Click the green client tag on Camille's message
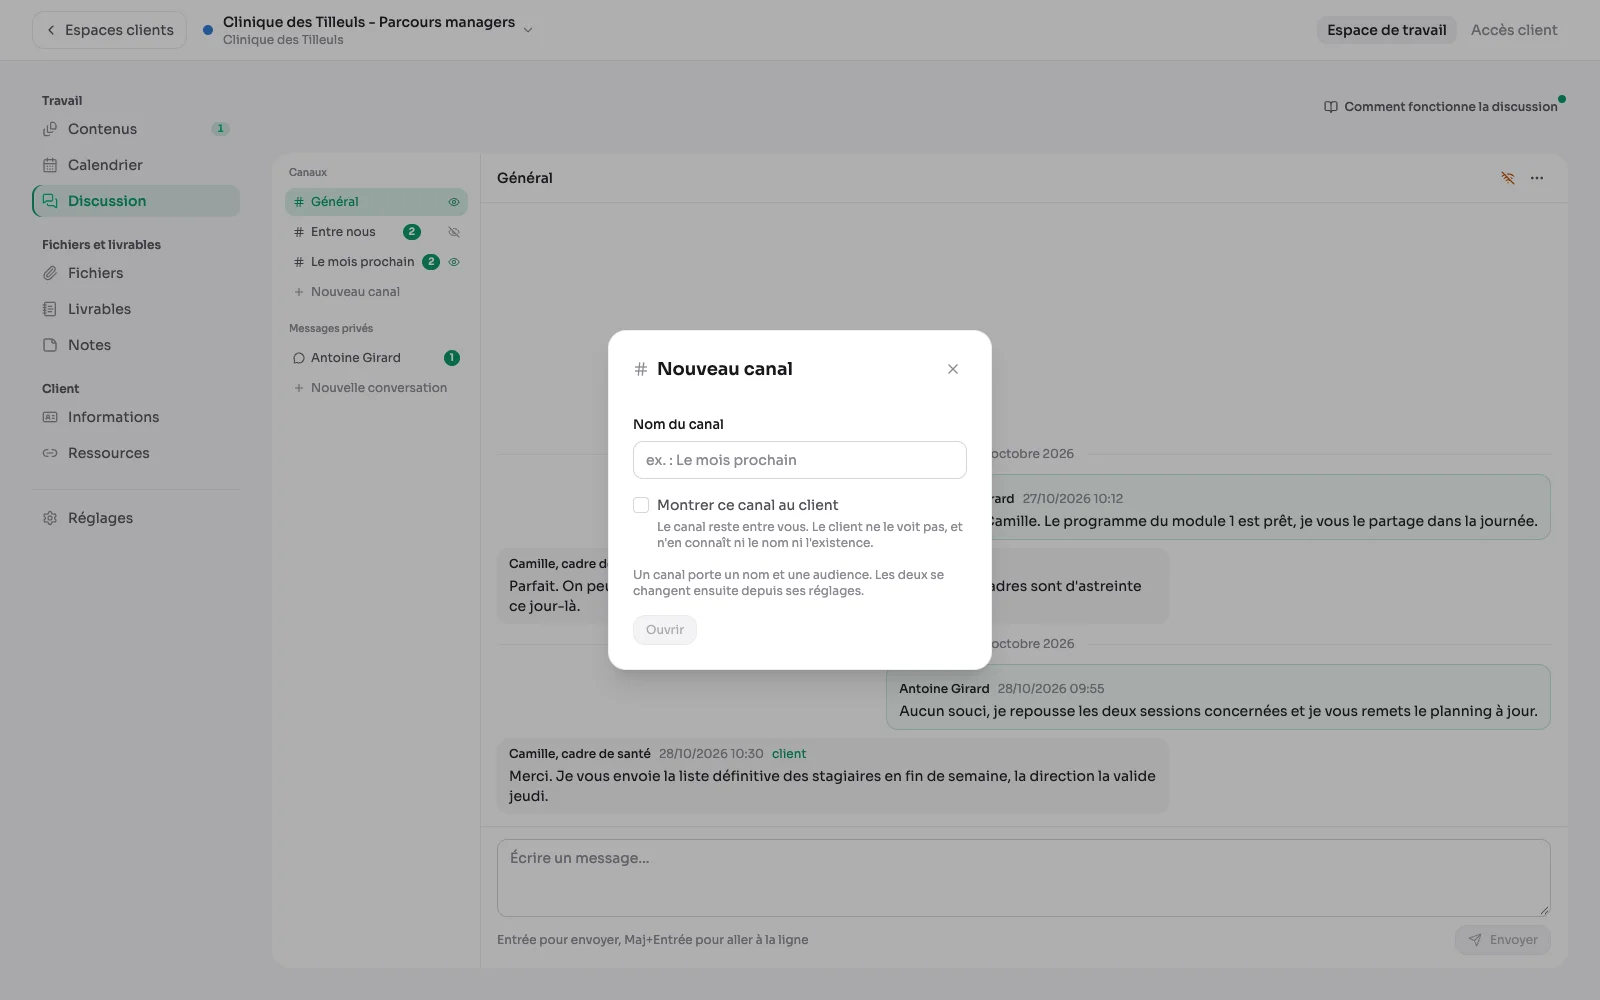Screen dimensions: 1600x1000 point(789,754)
